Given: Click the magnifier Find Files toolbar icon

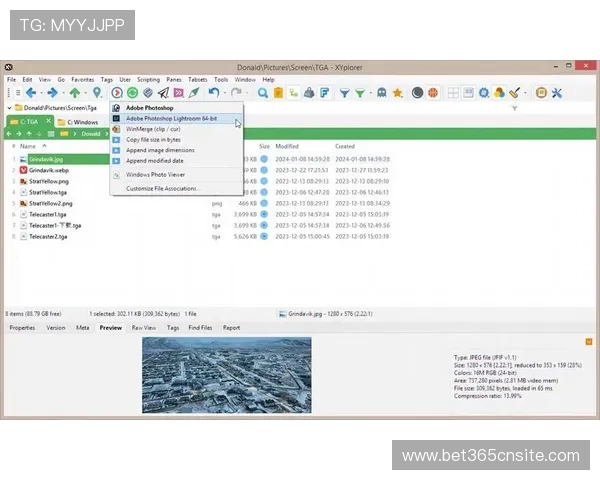Looking at the screenshot, I should pos(263,93).
